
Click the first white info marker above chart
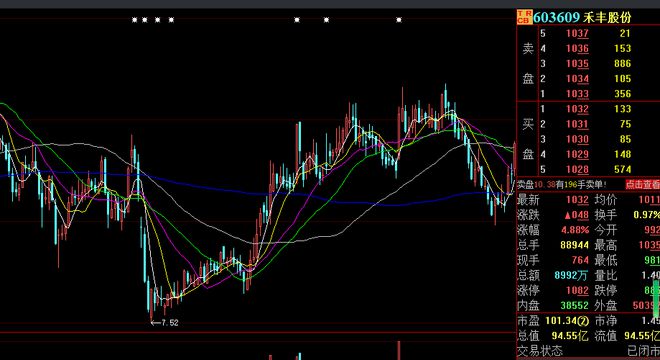135,20
